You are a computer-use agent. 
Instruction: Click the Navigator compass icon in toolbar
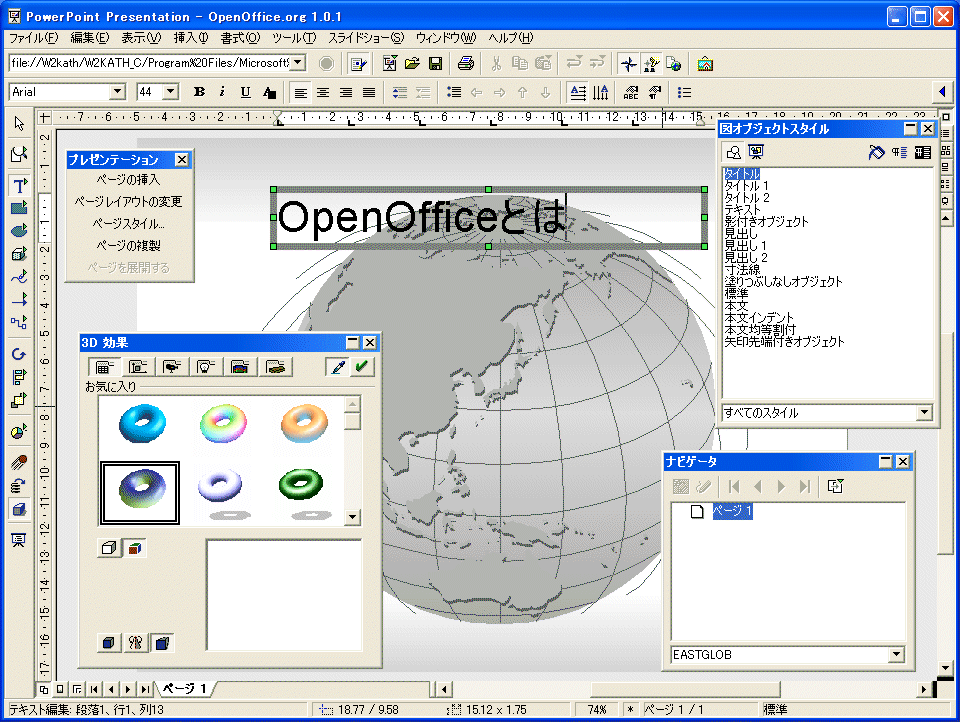point(628,64)
